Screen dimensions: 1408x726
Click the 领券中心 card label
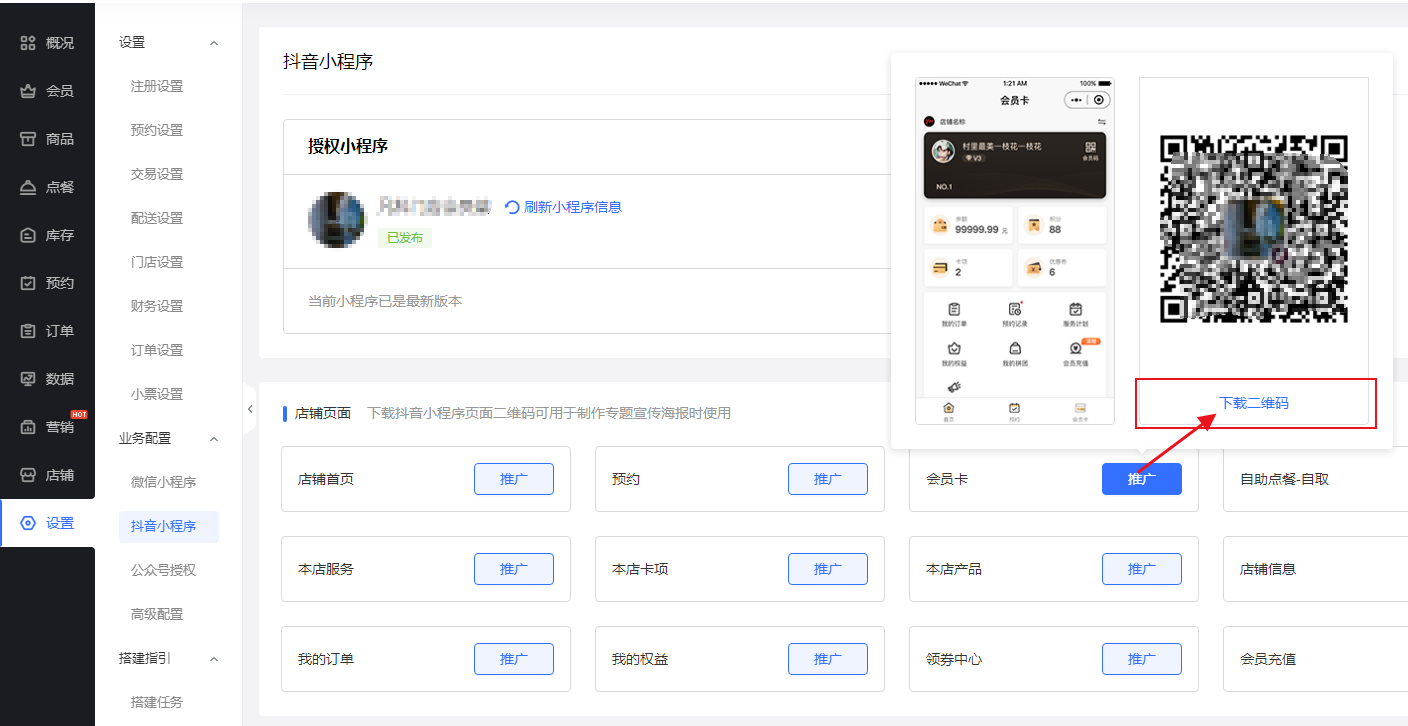954,659
